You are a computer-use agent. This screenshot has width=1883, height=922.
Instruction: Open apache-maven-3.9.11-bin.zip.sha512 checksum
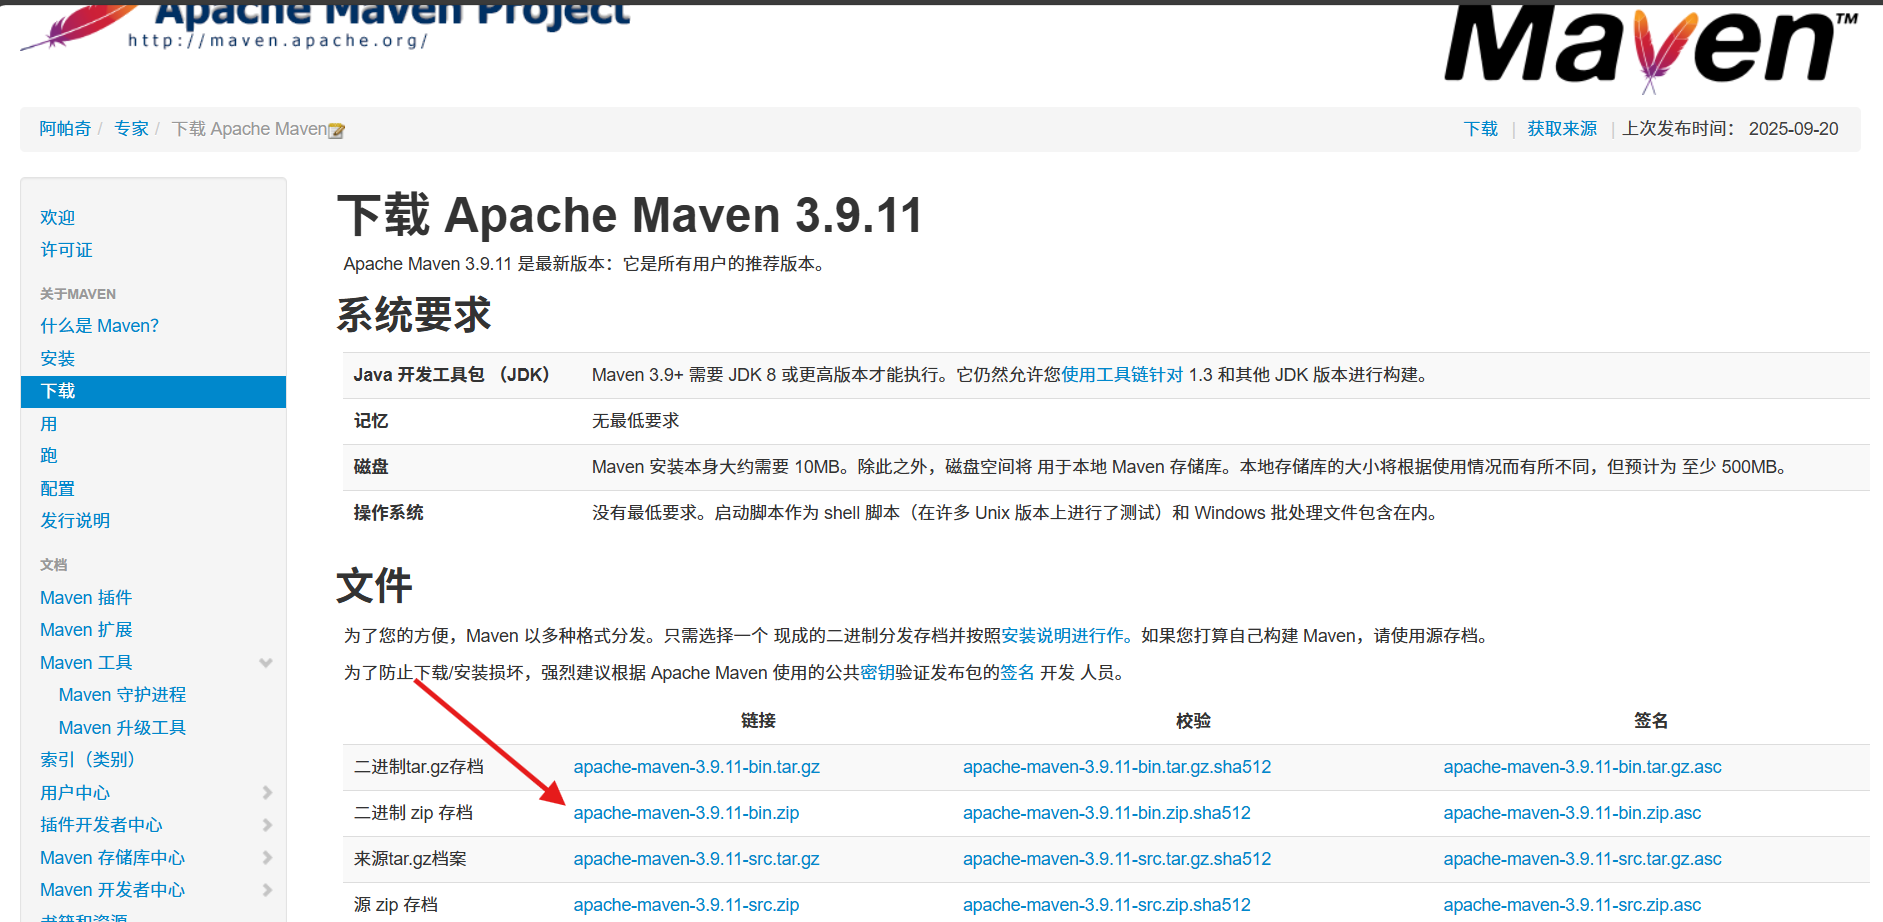1107,813
